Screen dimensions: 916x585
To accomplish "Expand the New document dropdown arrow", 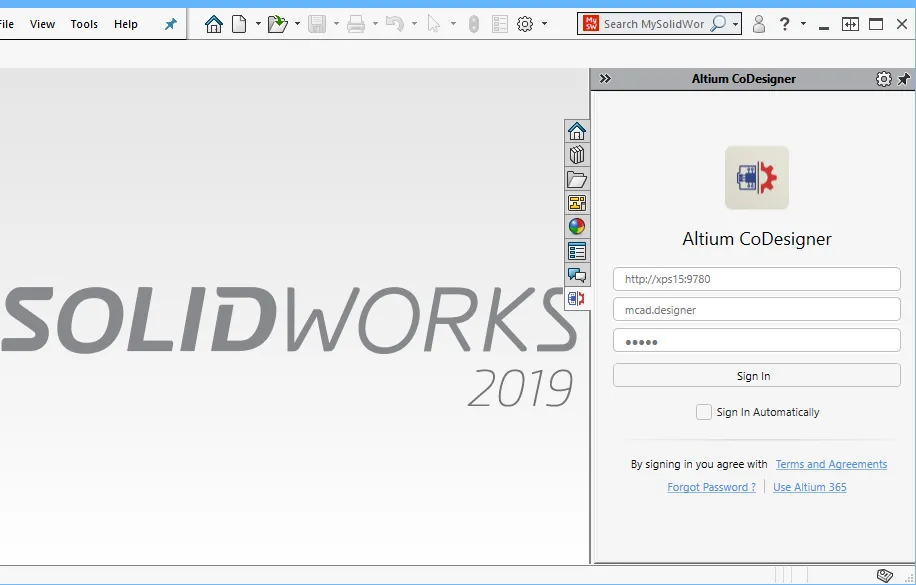I will (x=258, y=24).
